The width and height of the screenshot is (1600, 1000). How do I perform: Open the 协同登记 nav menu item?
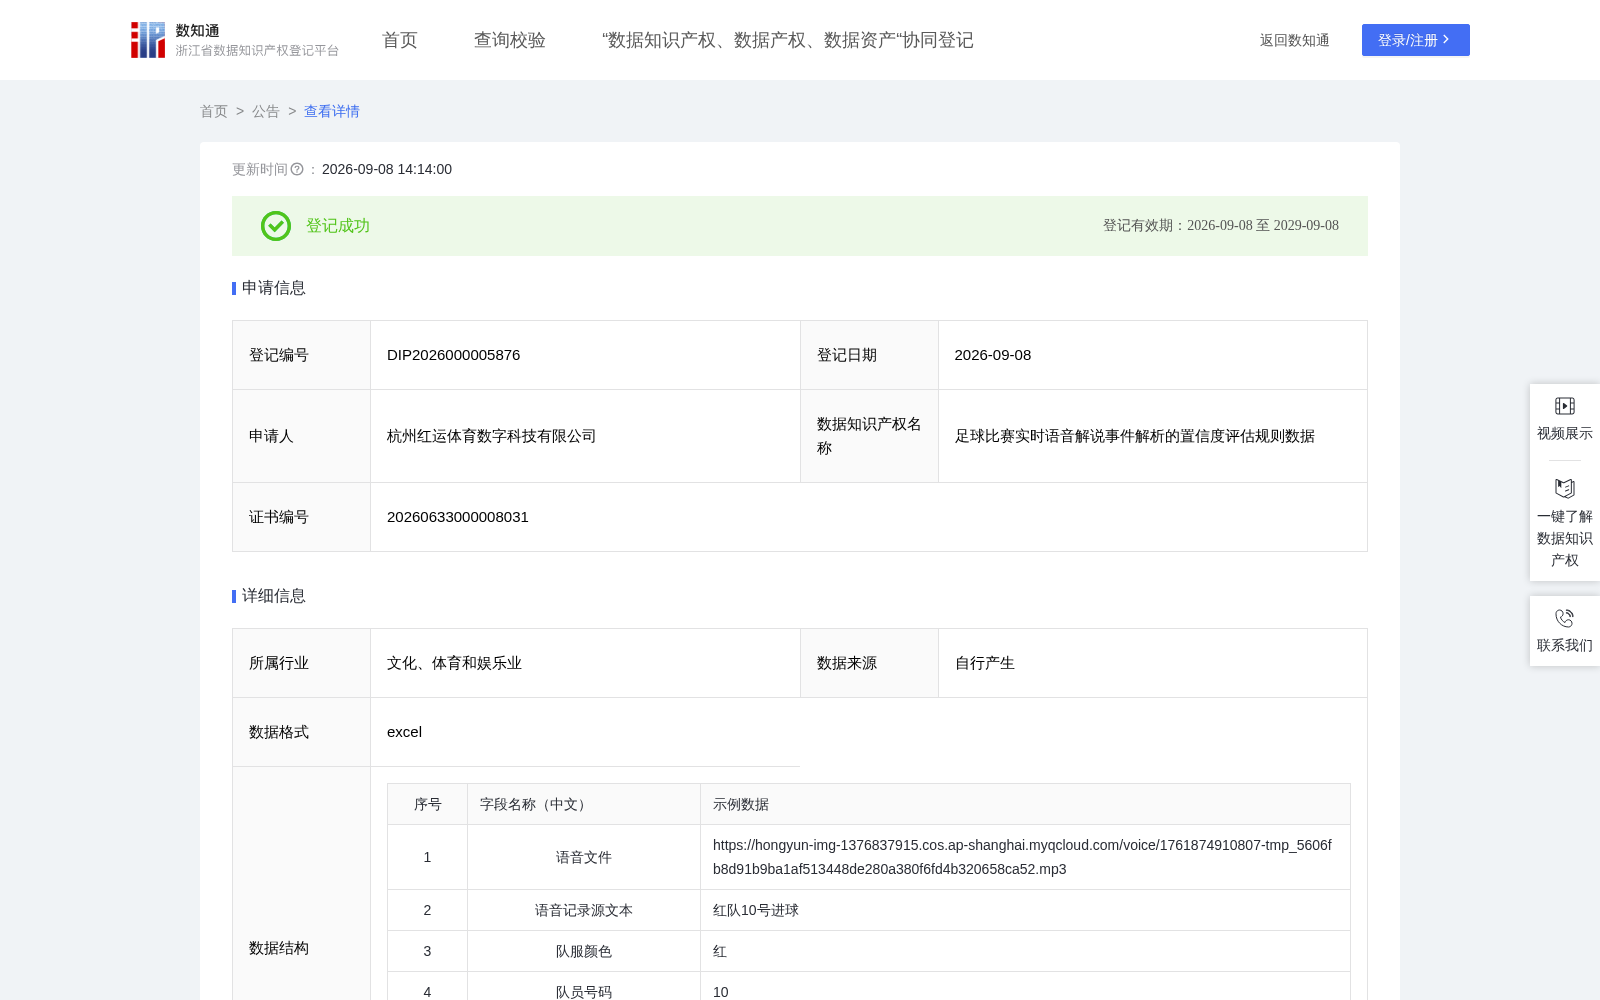[788, 40]
